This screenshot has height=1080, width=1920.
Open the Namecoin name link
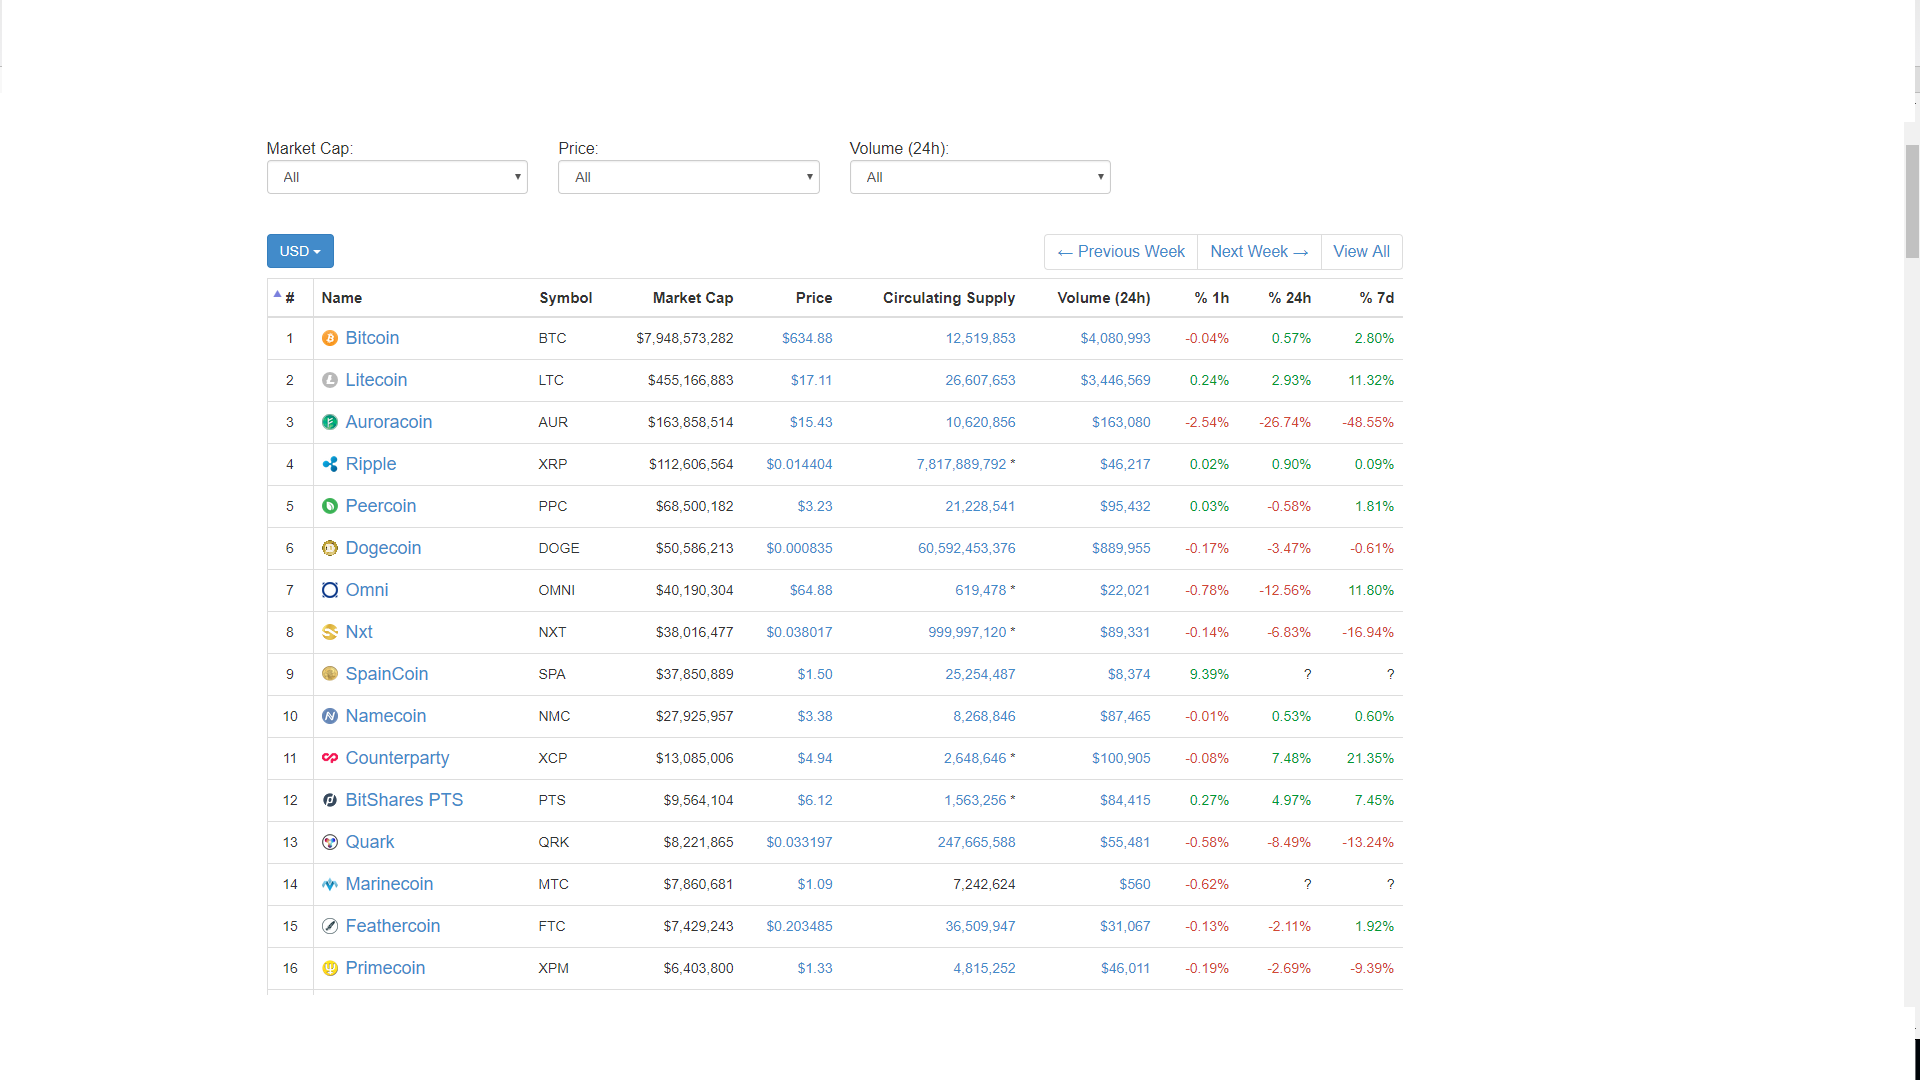(386, 716)
